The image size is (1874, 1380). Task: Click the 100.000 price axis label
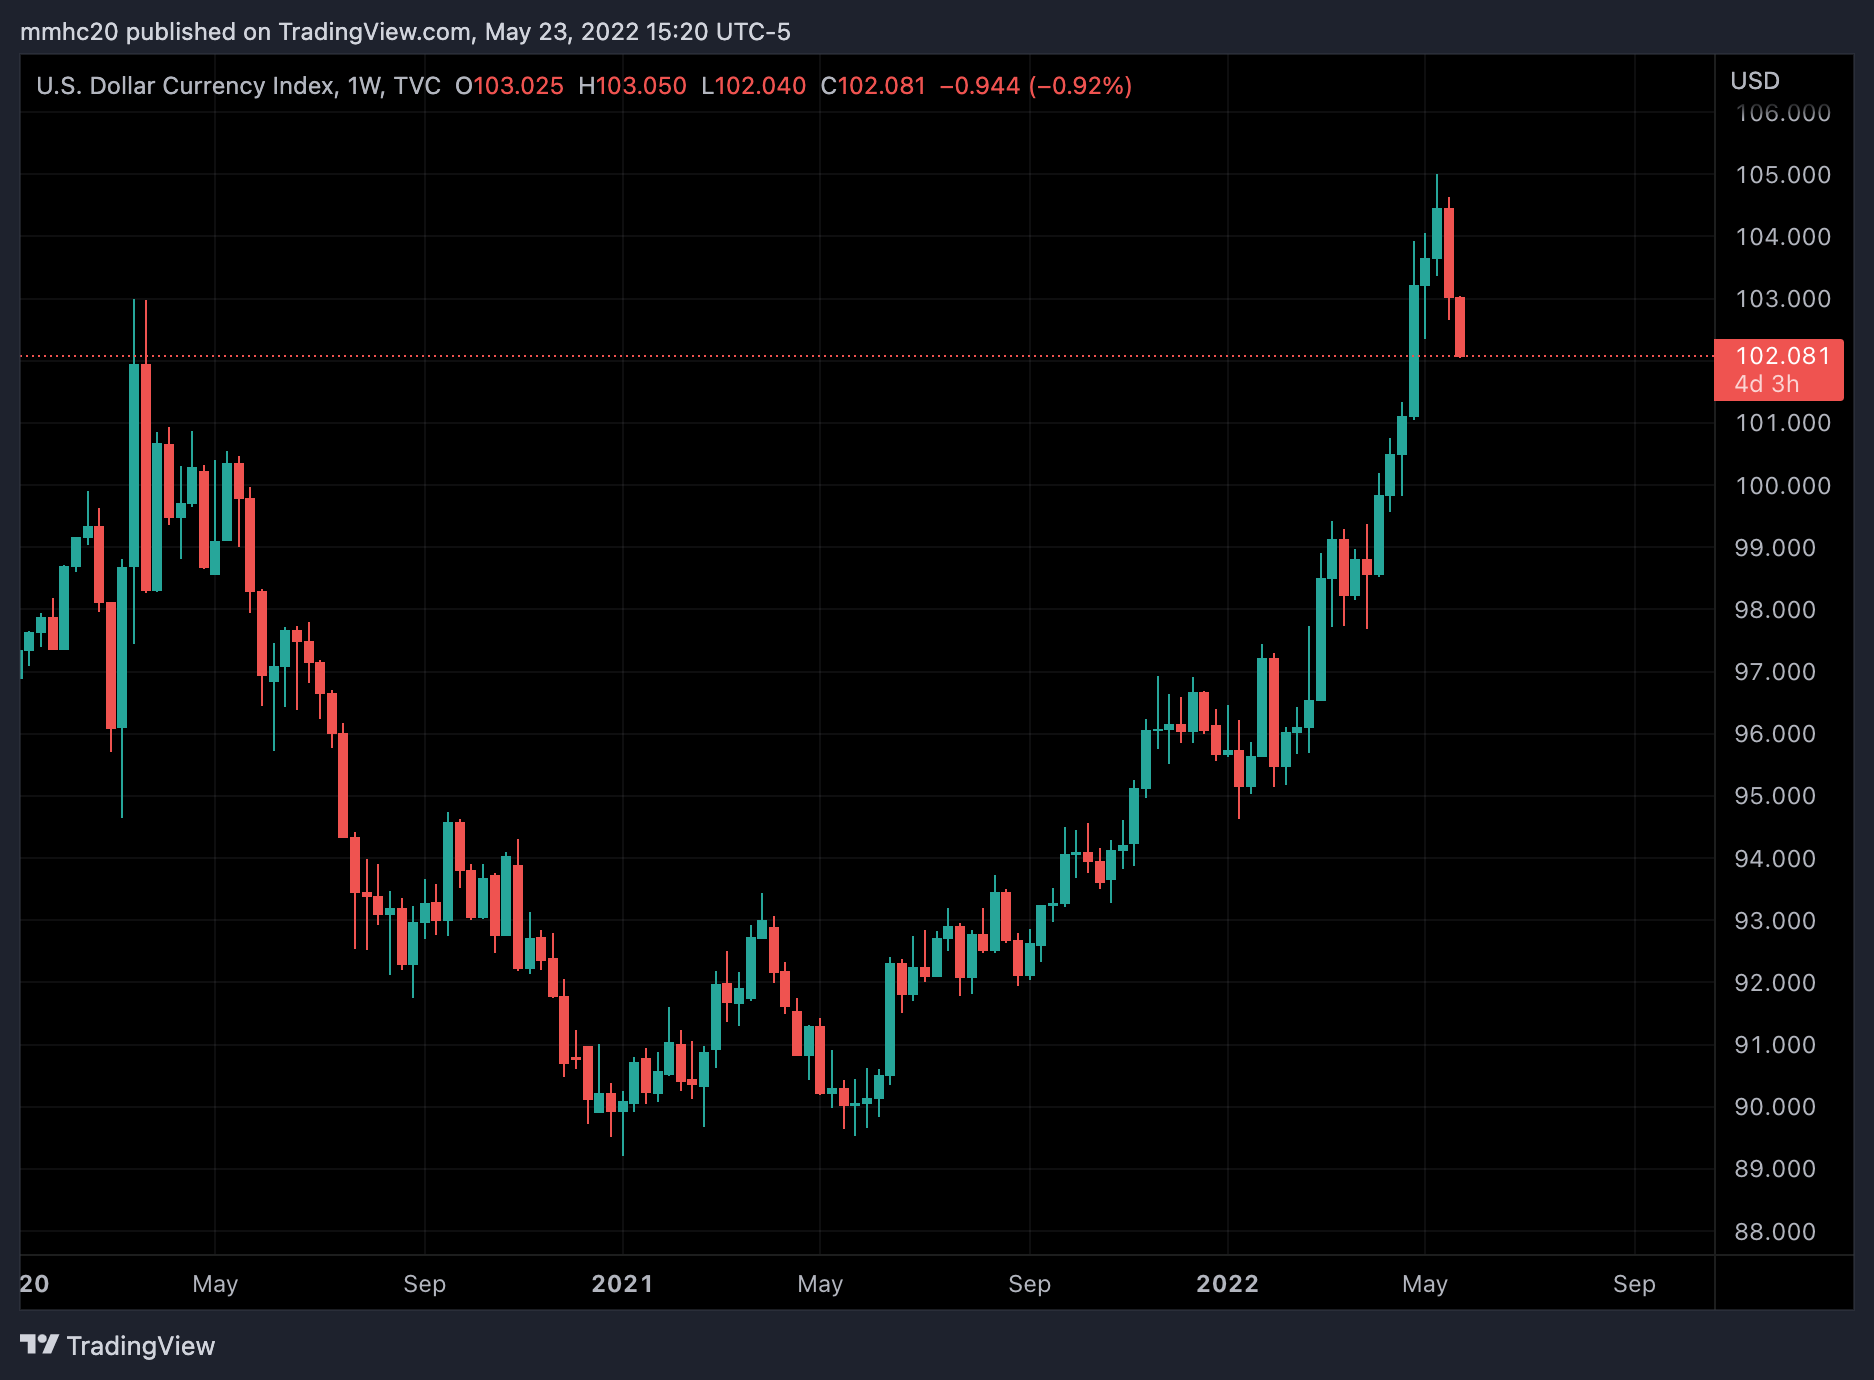click(x=1783, y=486)
